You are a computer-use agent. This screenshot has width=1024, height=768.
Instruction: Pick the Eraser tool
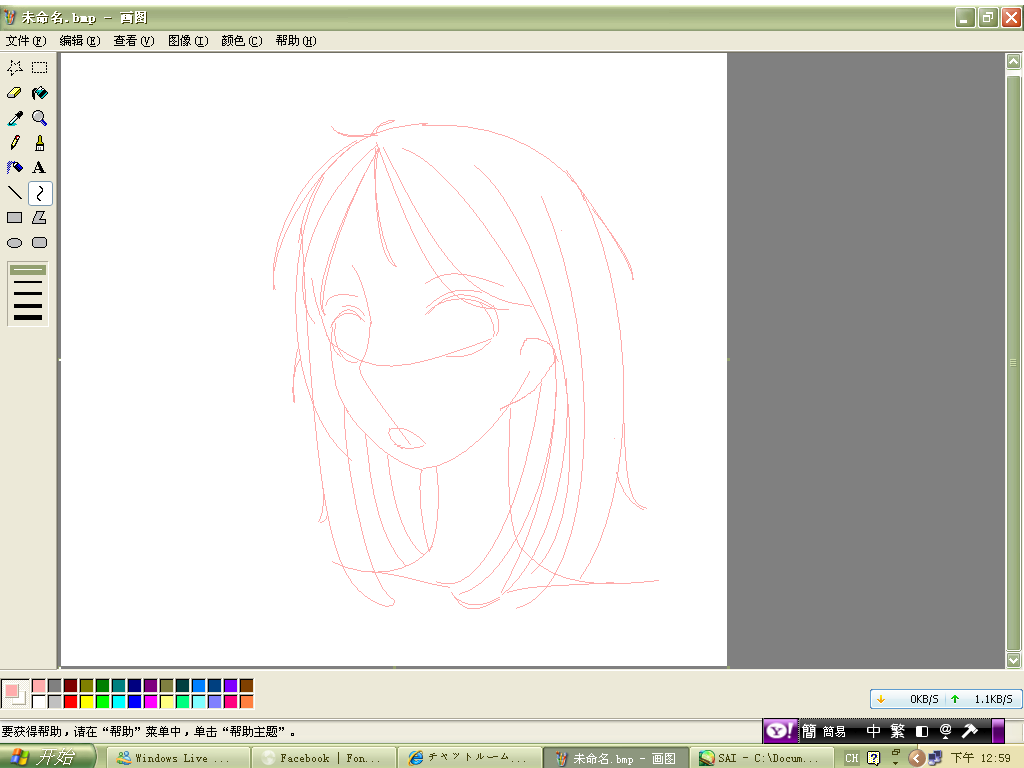pos(14,93)
